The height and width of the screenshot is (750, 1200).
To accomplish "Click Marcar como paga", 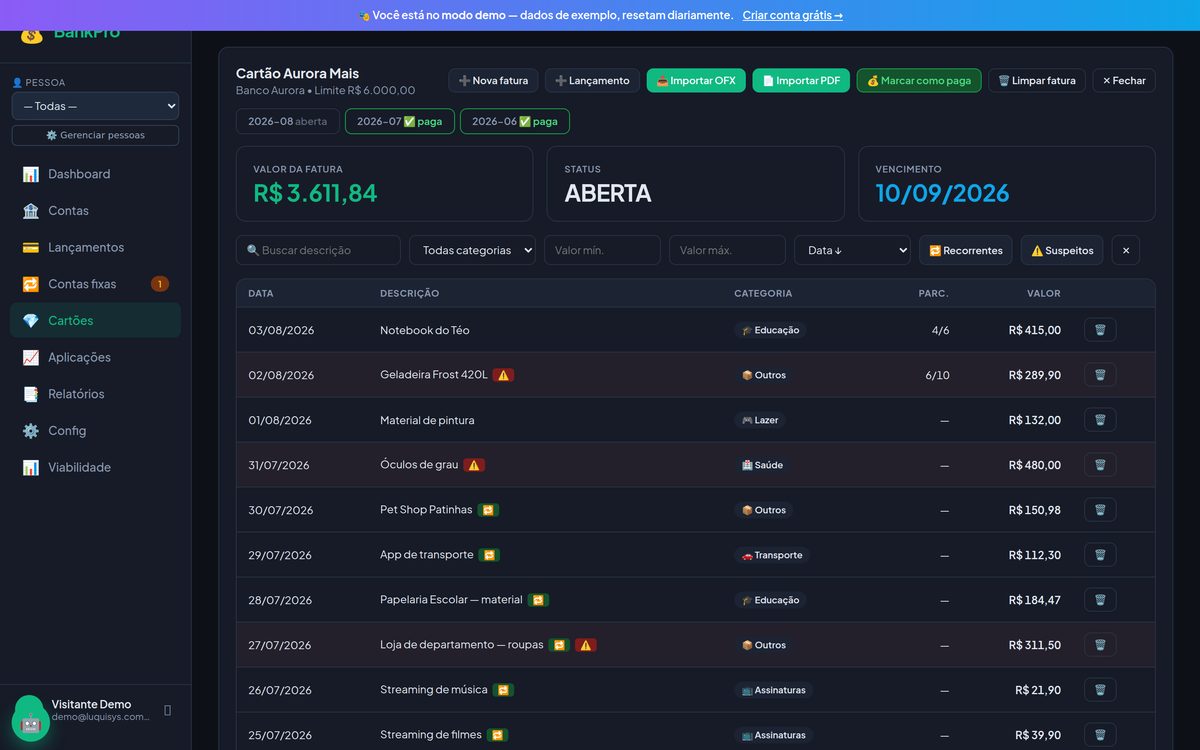I will (919, 80).
